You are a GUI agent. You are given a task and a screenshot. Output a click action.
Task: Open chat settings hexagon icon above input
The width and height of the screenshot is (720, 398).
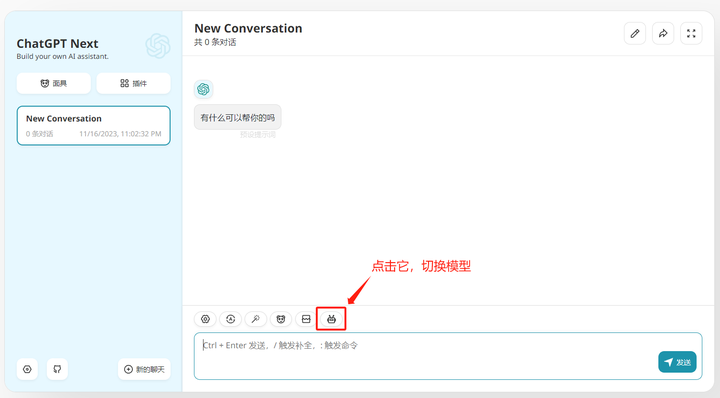205,319
